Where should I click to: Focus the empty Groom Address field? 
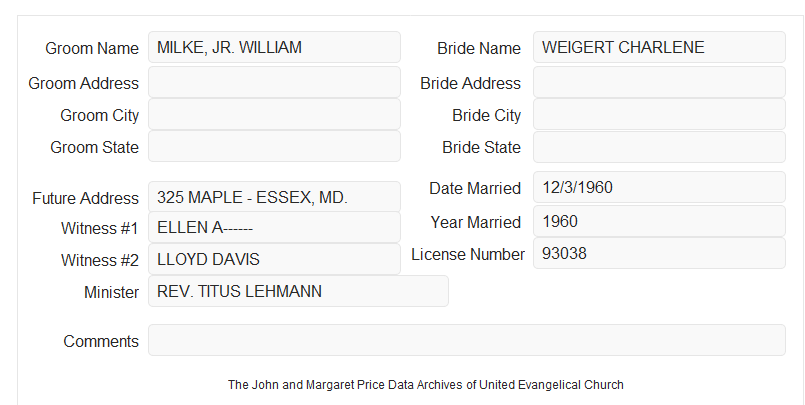274,82
